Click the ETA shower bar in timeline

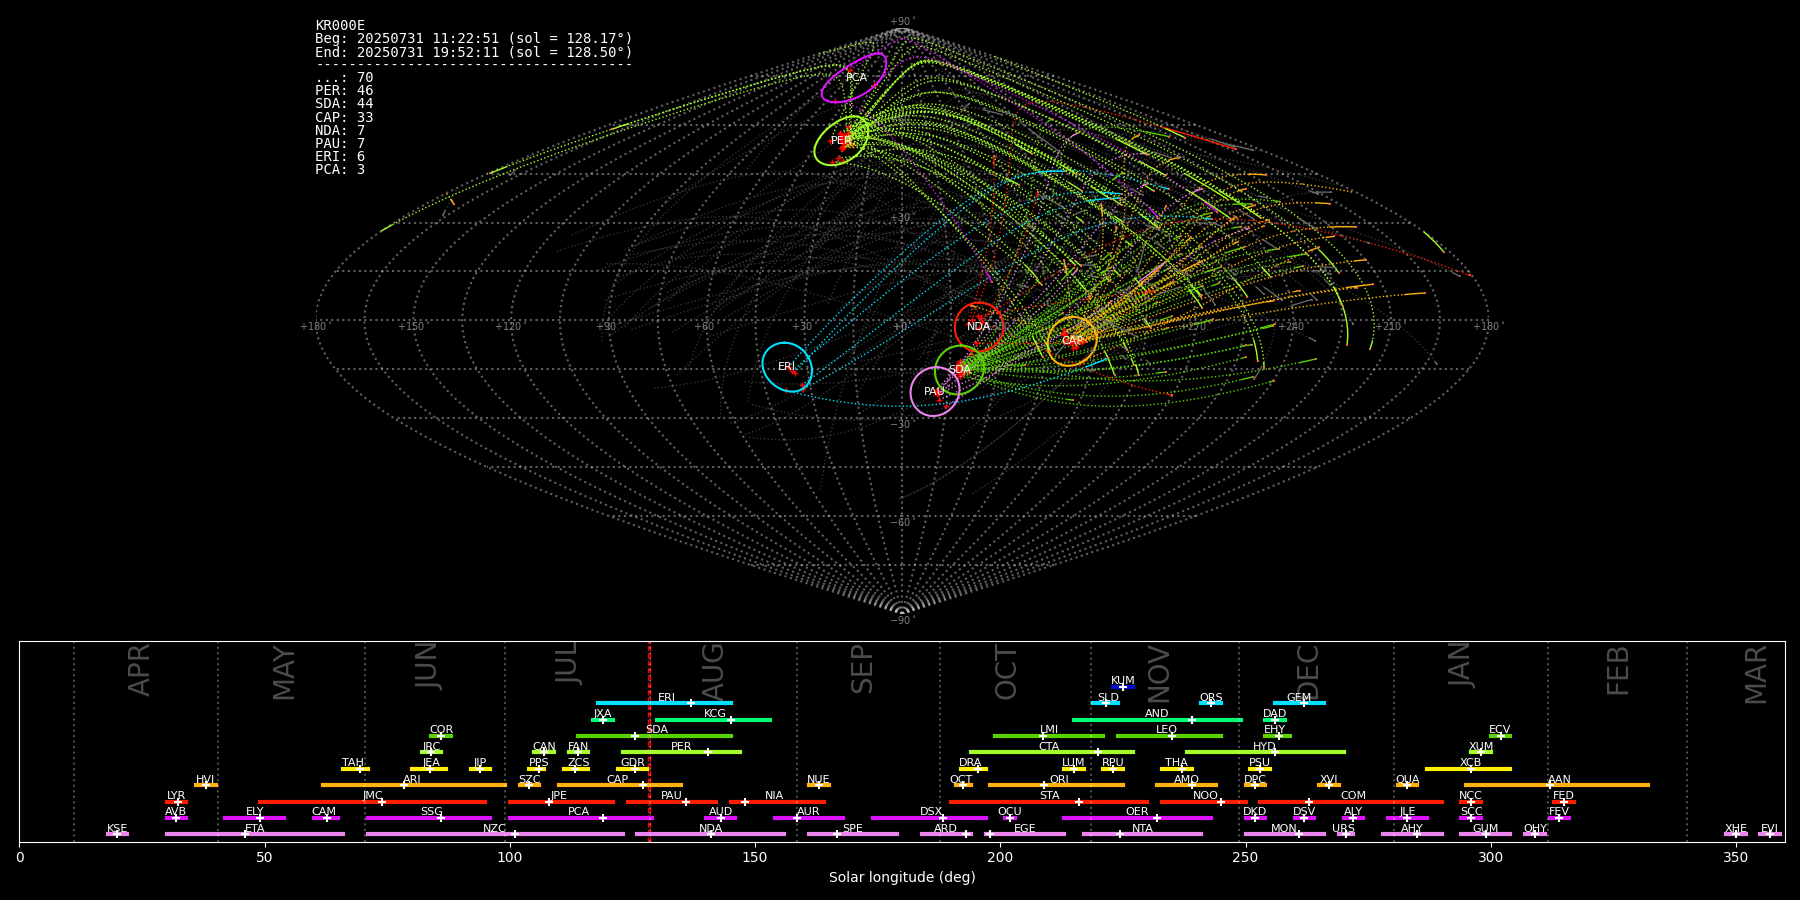click(255, 834)
